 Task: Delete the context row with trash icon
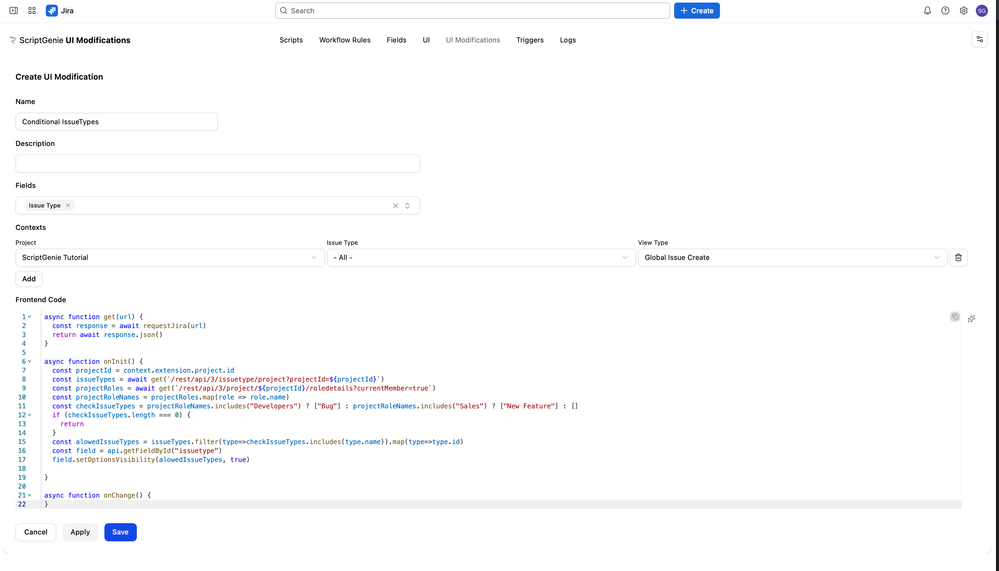tap(958, 257)
